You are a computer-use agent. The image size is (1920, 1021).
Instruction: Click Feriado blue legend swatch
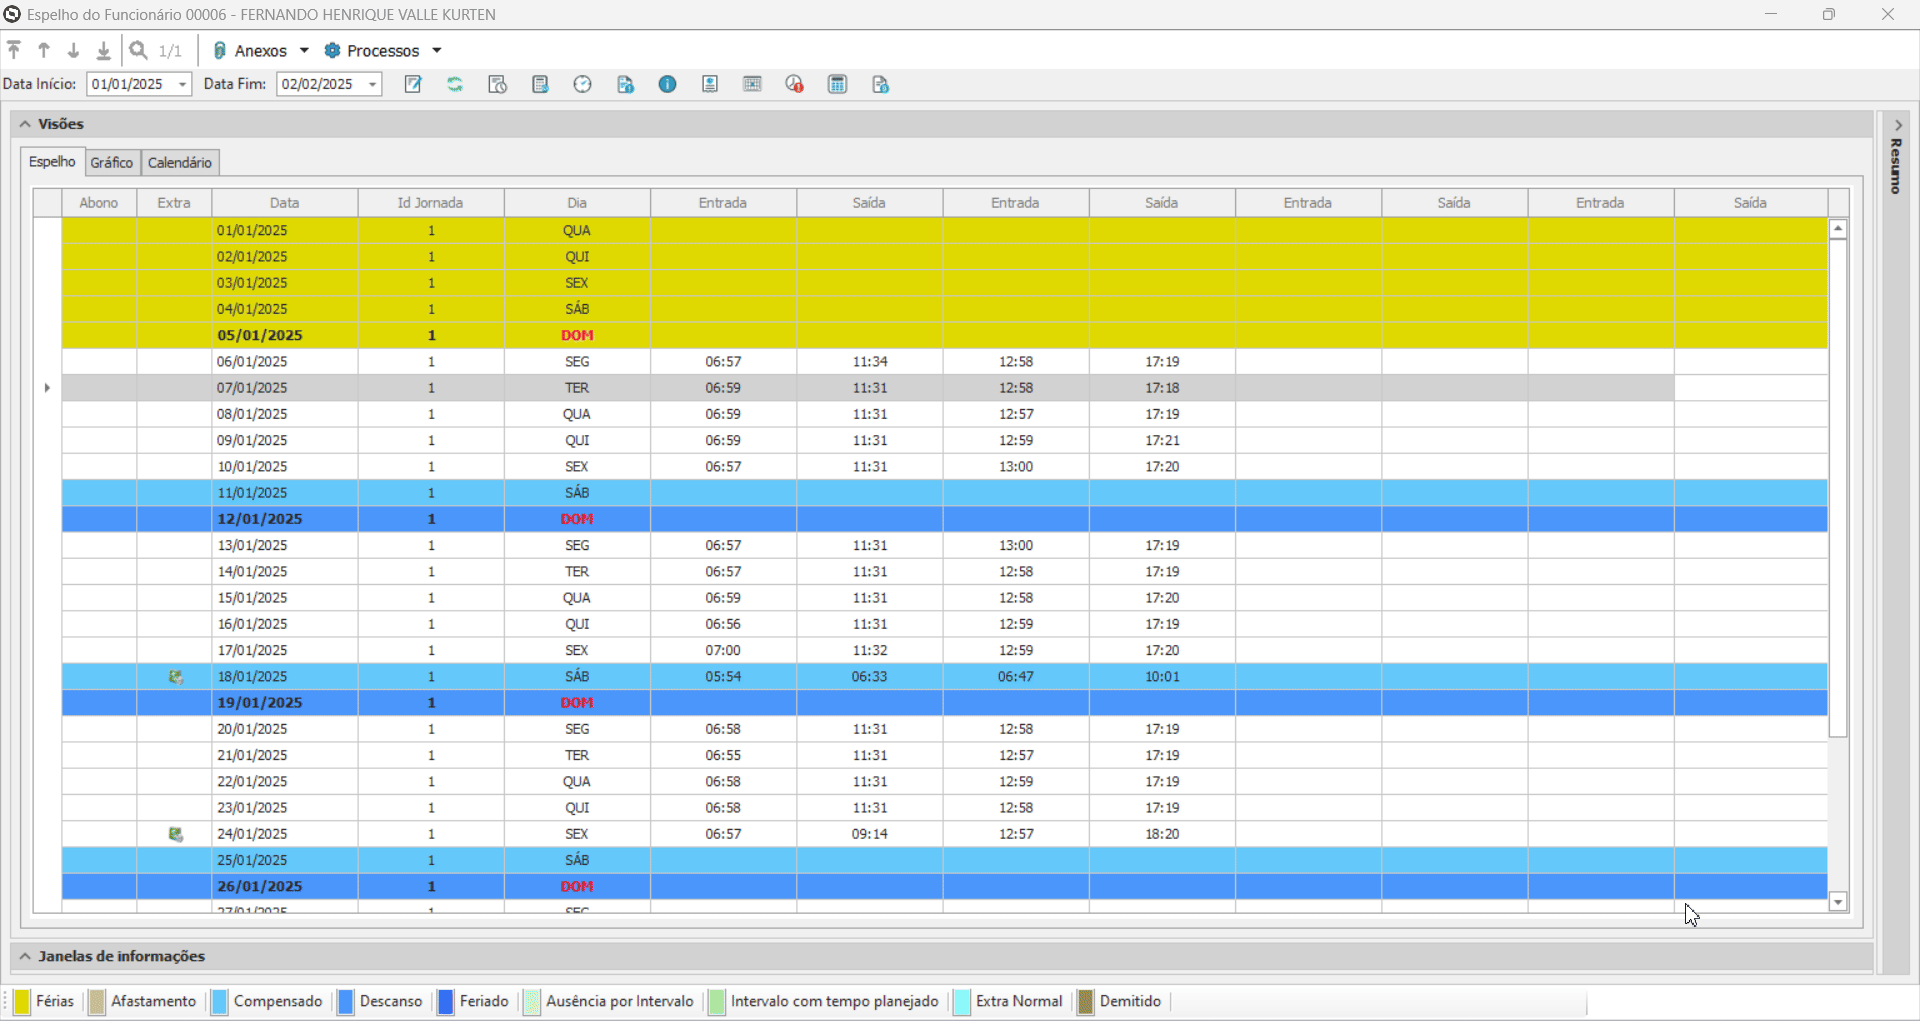tap(446, 1002)
